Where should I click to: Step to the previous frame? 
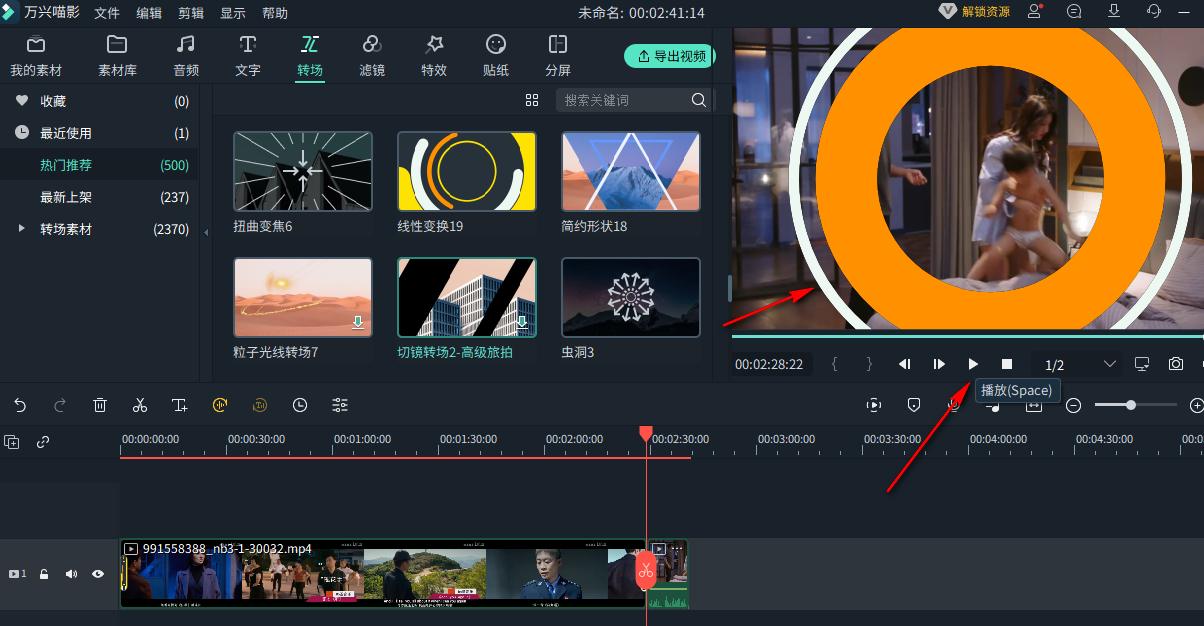pos(904,364)
